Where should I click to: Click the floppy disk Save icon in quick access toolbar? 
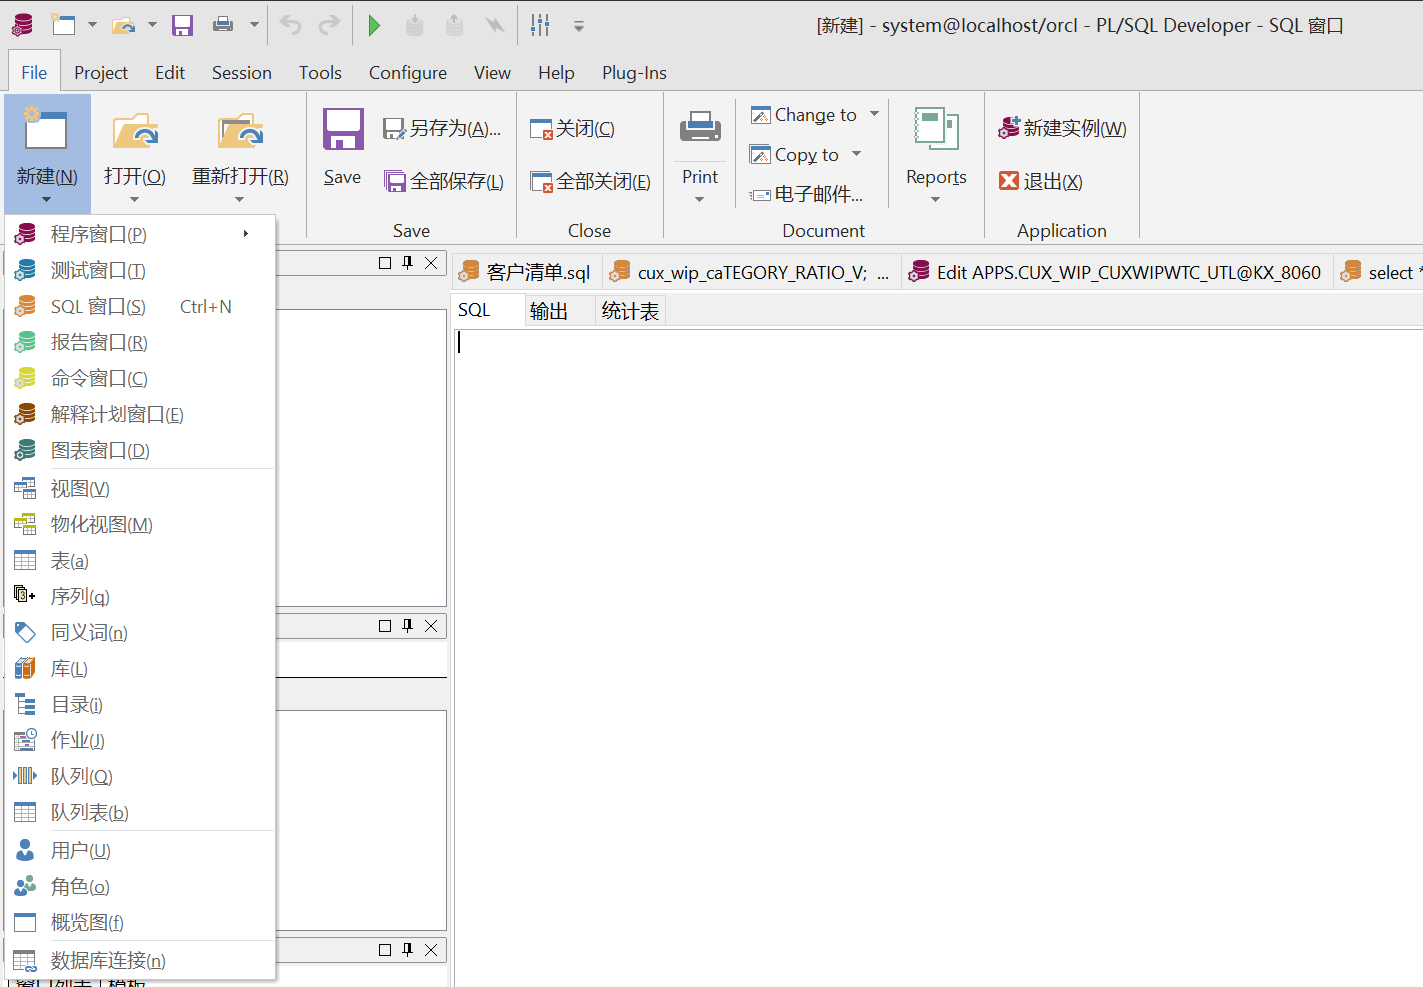pyautogui.click(x=182, y=25)
